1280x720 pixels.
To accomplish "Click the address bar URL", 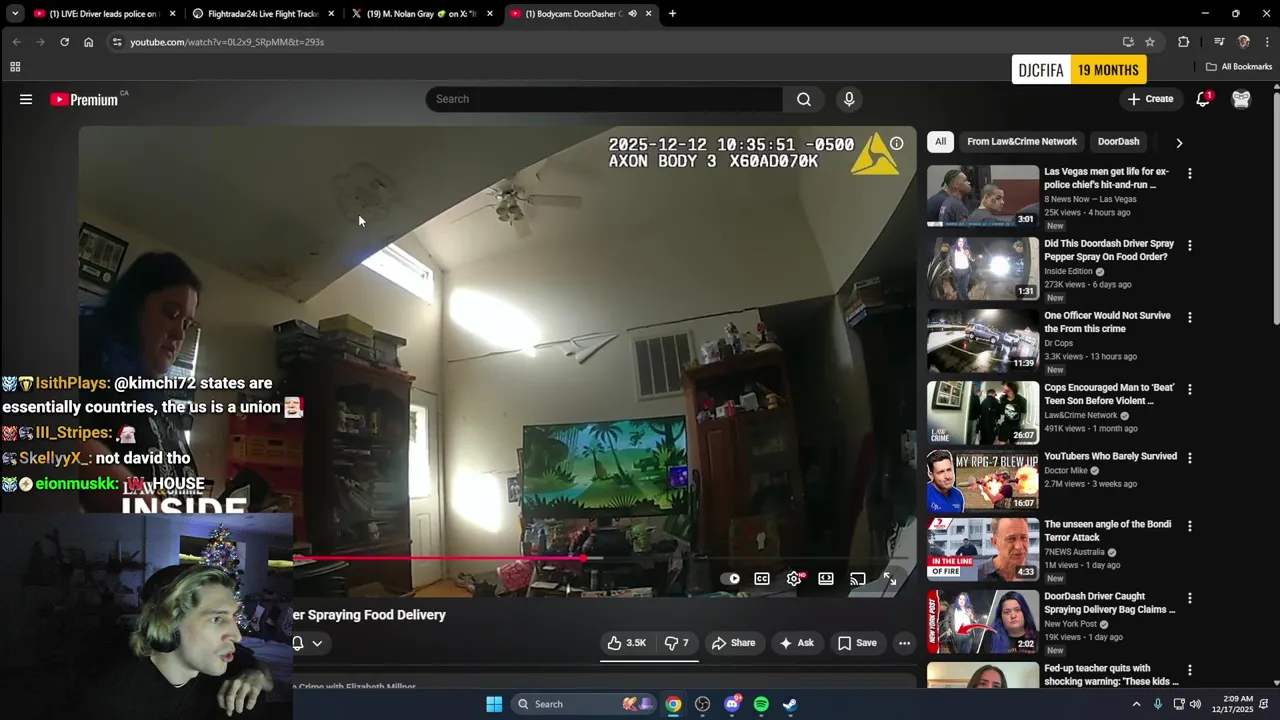I will (x=227, y=42).
